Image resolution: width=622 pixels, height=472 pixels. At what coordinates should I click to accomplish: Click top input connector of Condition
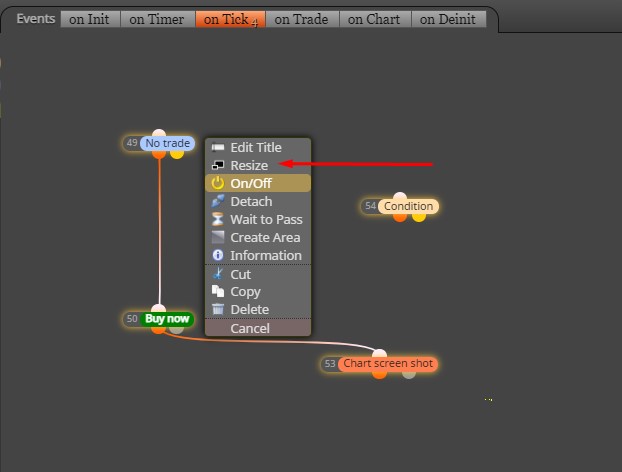tap(400, 197)
